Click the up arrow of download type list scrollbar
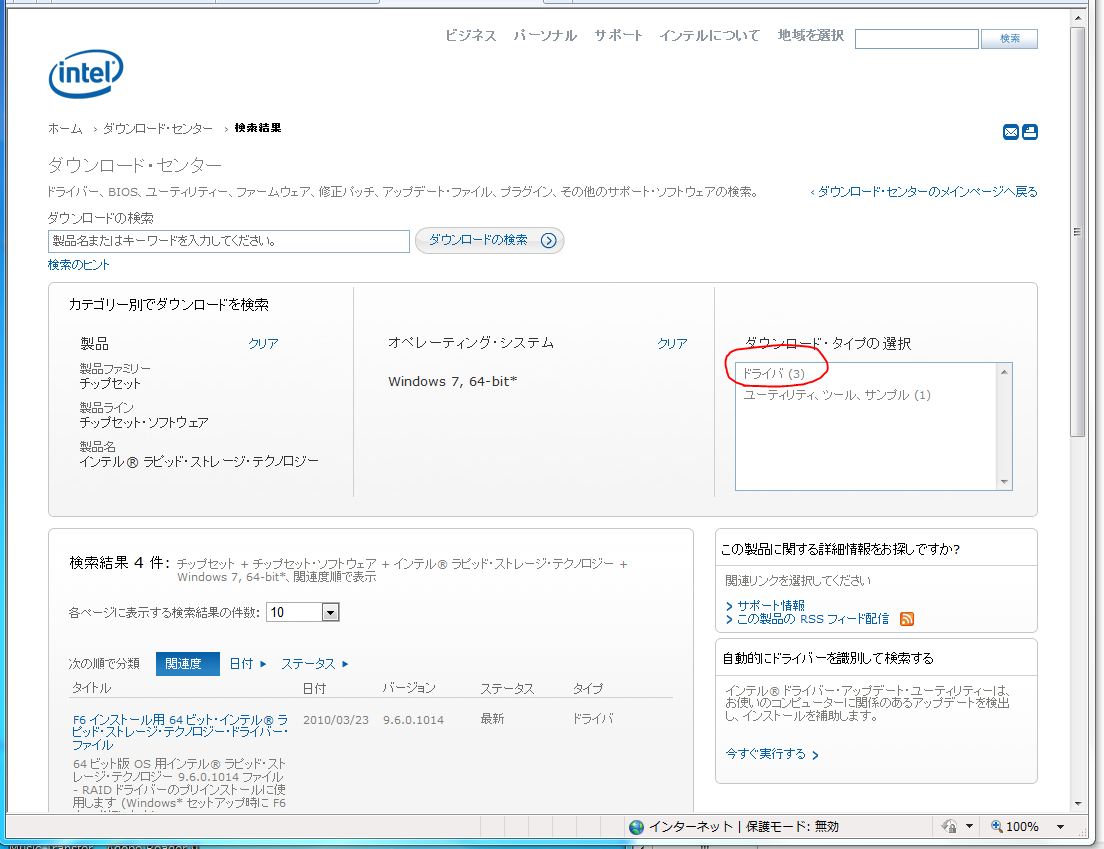Image resolution: width=1104 pixels, height=849 pixels. coord(1004,372)
